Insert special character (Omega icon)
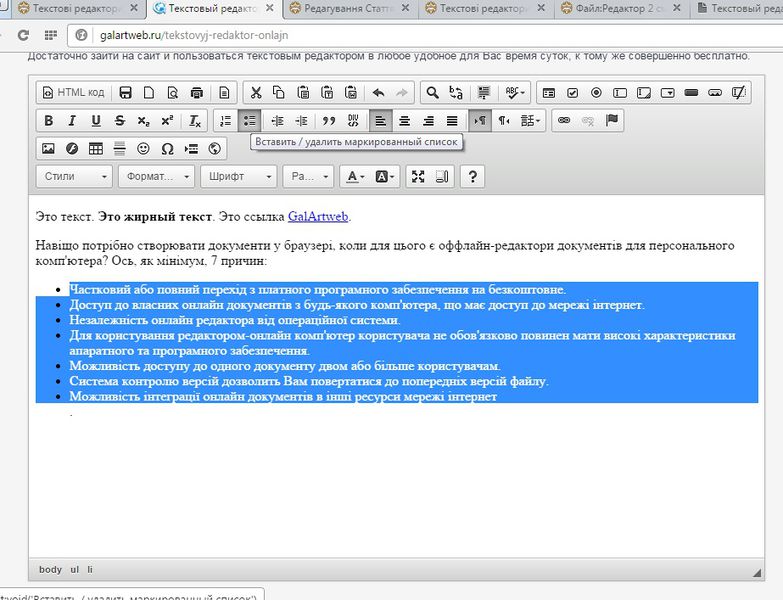The image size is (783, 600). click(167, 149)
